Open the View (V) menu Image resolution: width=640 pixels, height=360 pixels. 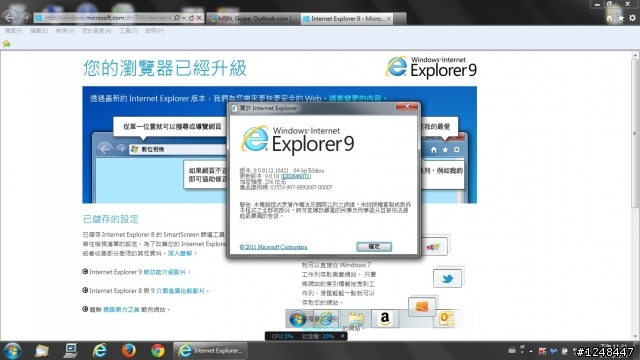point(65,31)
